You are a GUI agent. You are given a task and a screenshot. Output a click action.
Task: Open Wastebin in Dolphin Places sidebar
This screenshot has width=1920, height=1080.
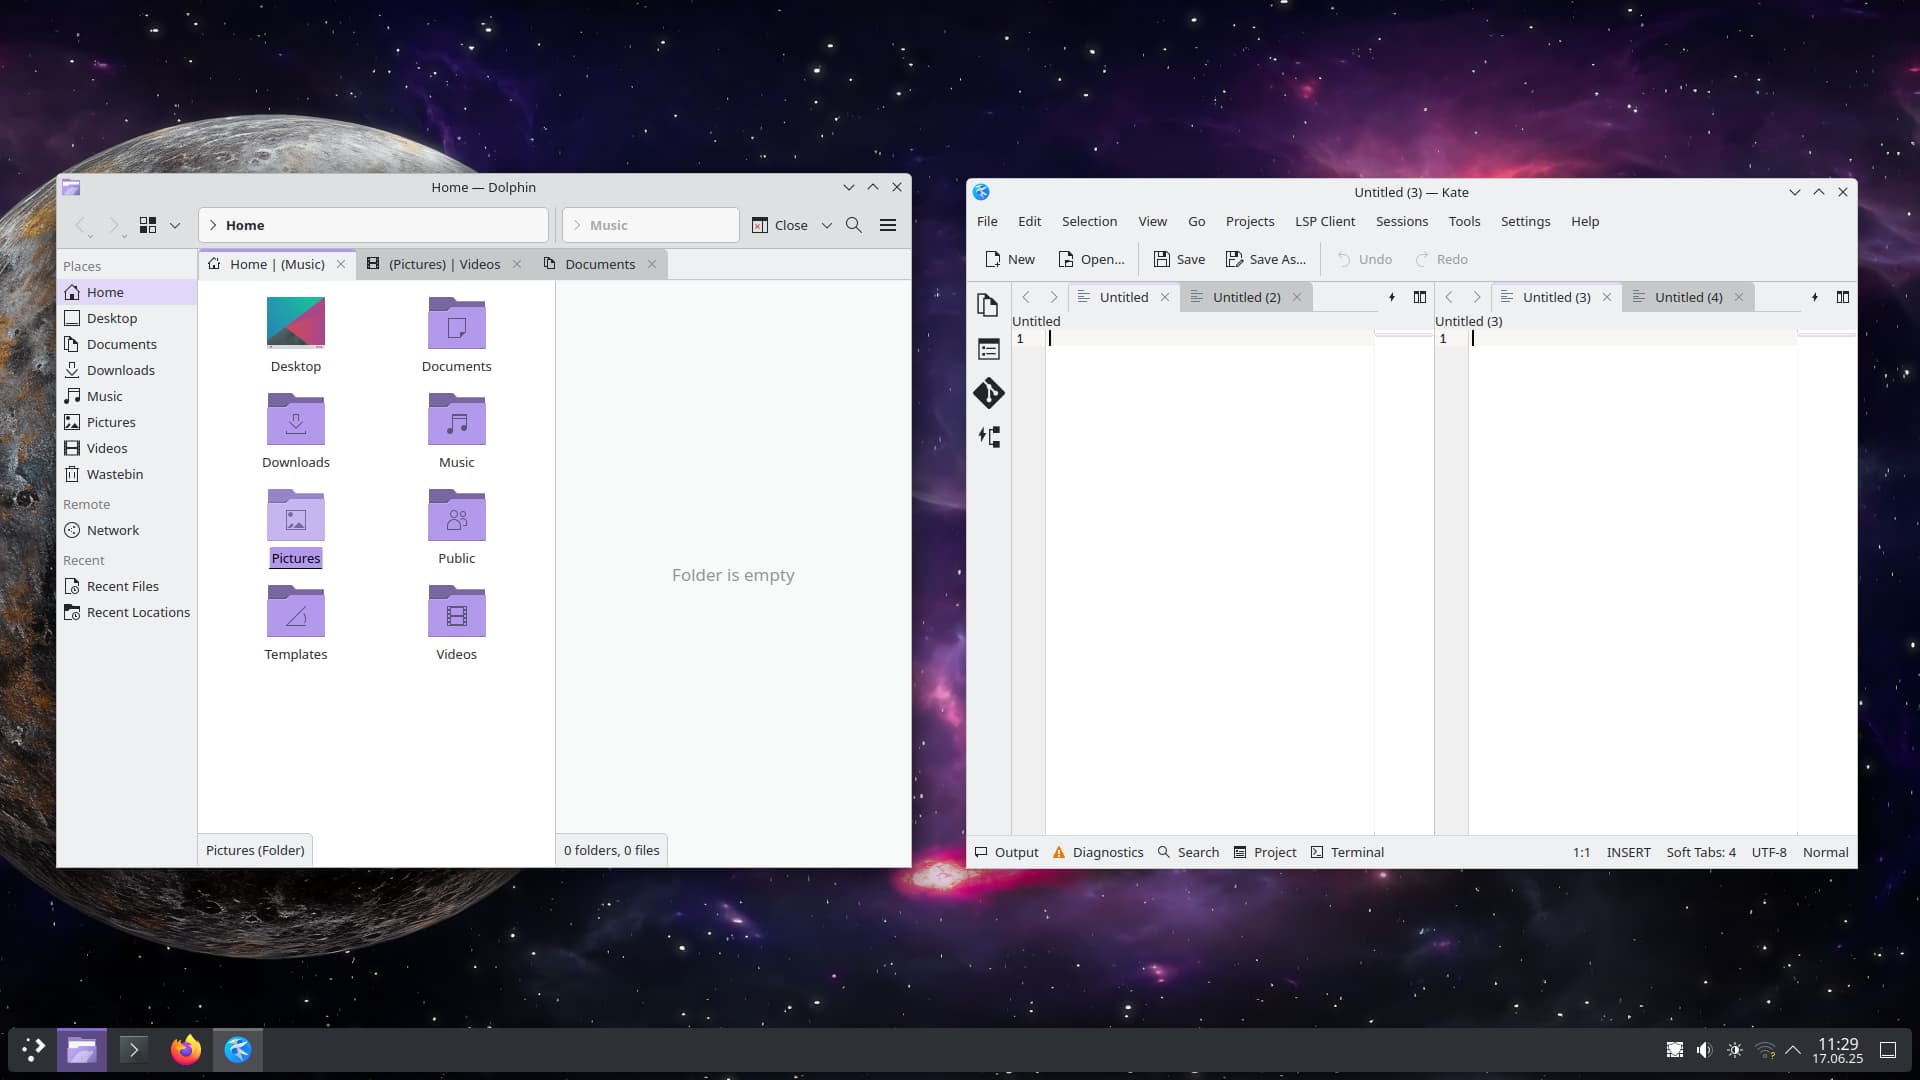[x=127, y=474]
